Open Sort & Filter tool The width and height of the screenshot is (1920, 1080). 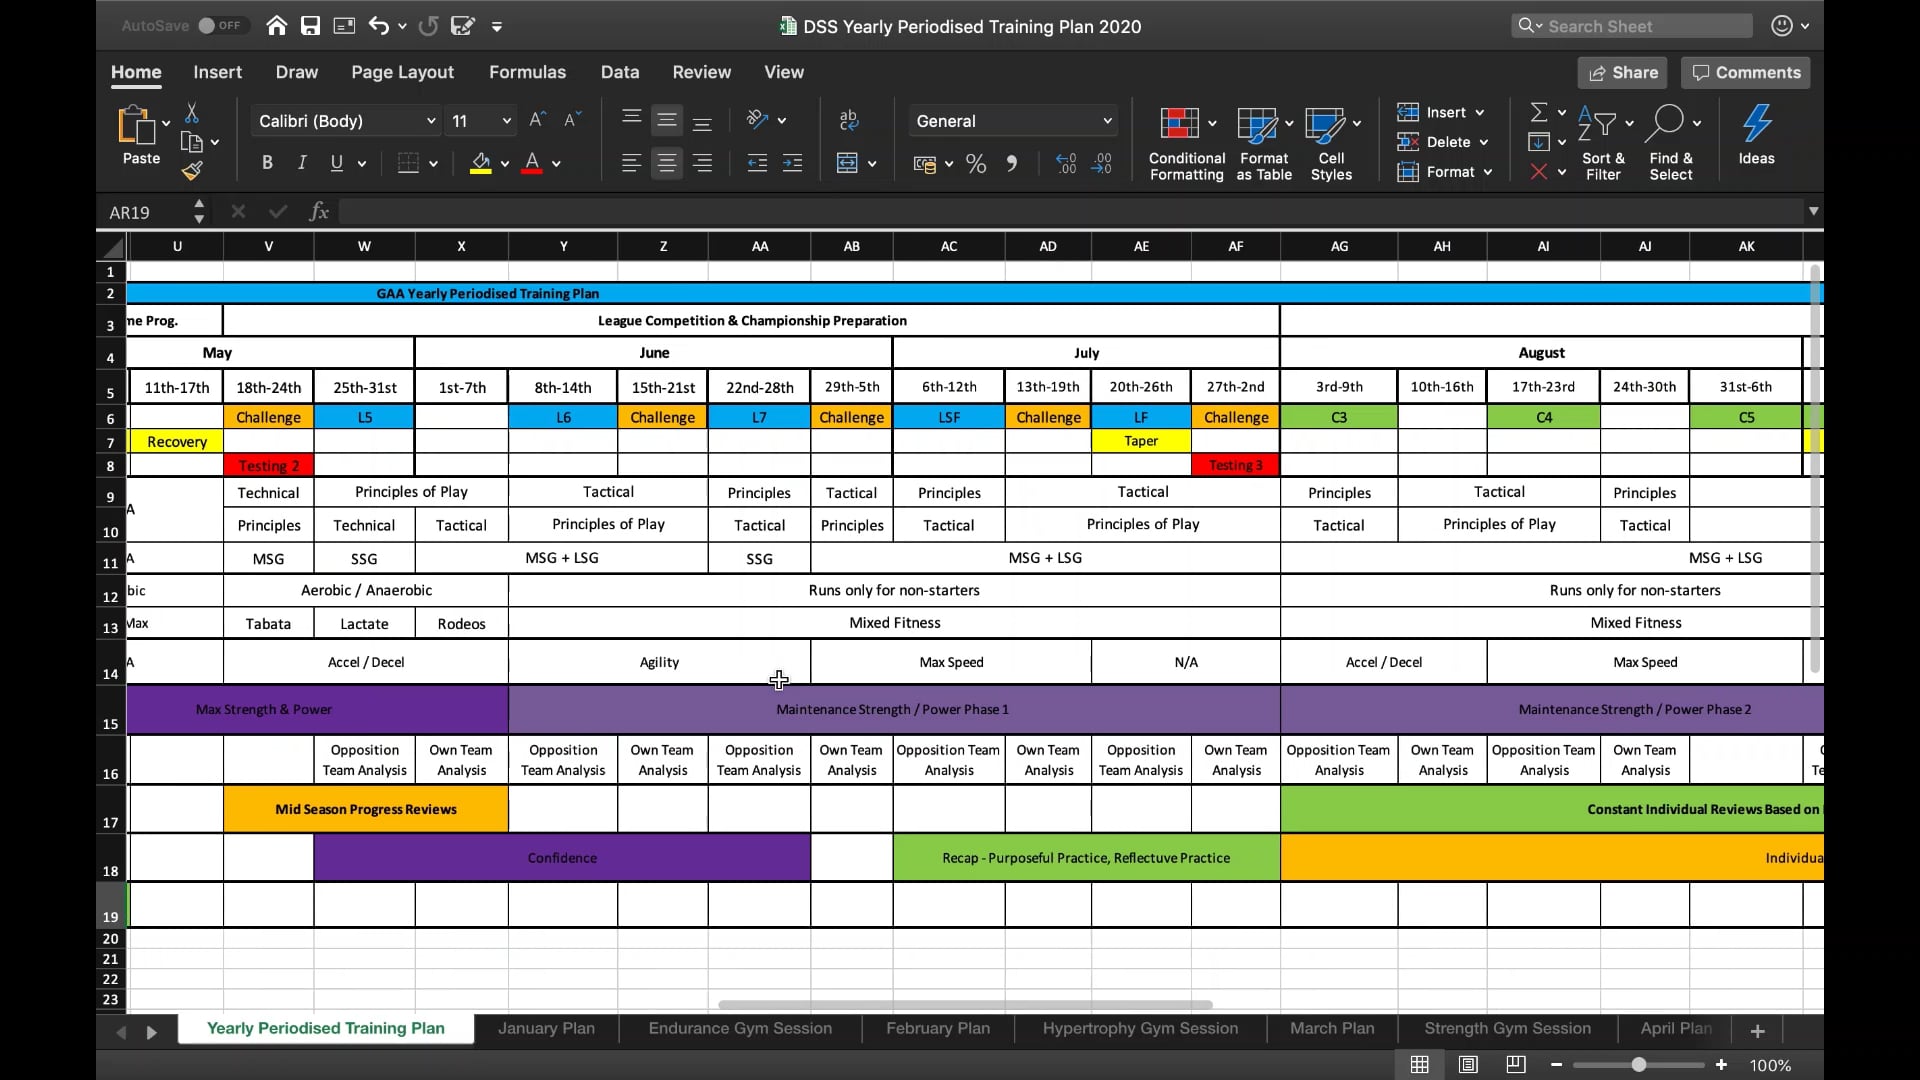pos(1604,140)
